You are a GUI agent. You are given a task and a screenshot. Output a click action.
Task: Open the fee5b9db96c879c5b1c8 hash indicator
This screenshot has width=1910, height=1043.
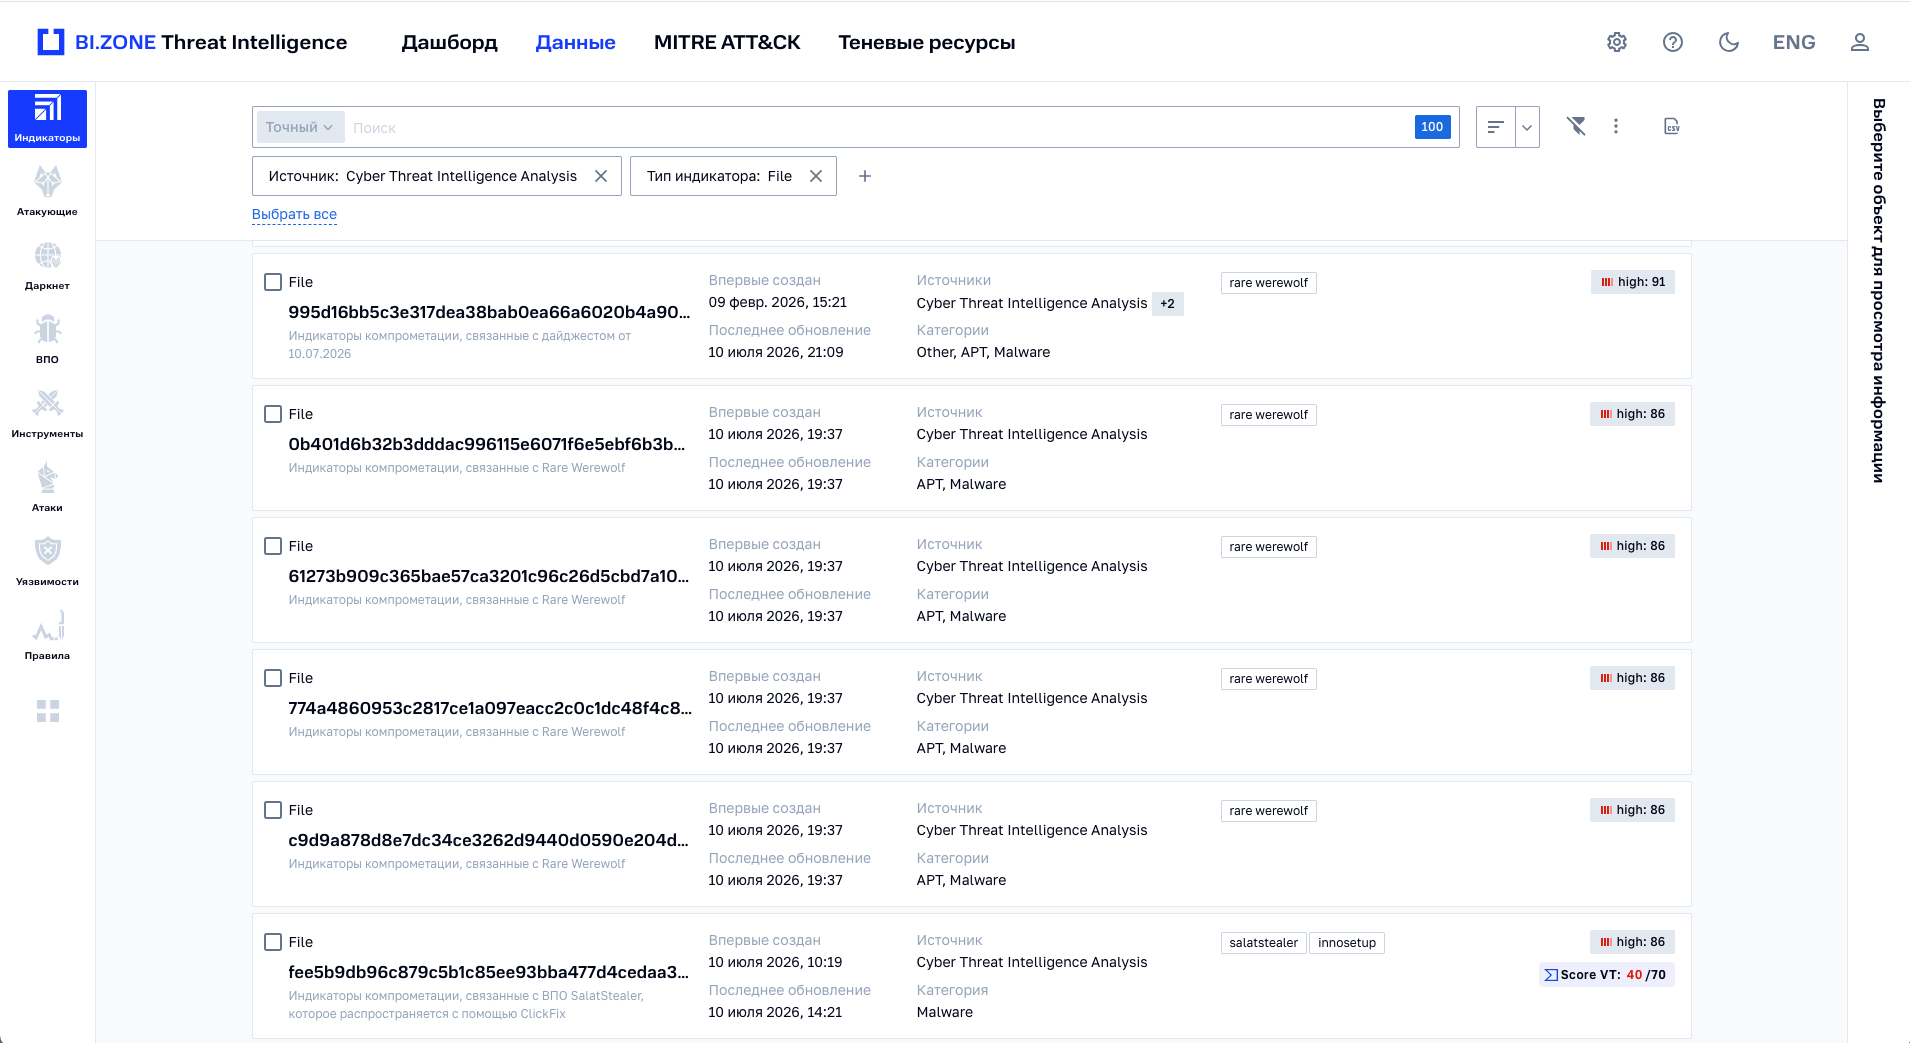tap(488, 972)
